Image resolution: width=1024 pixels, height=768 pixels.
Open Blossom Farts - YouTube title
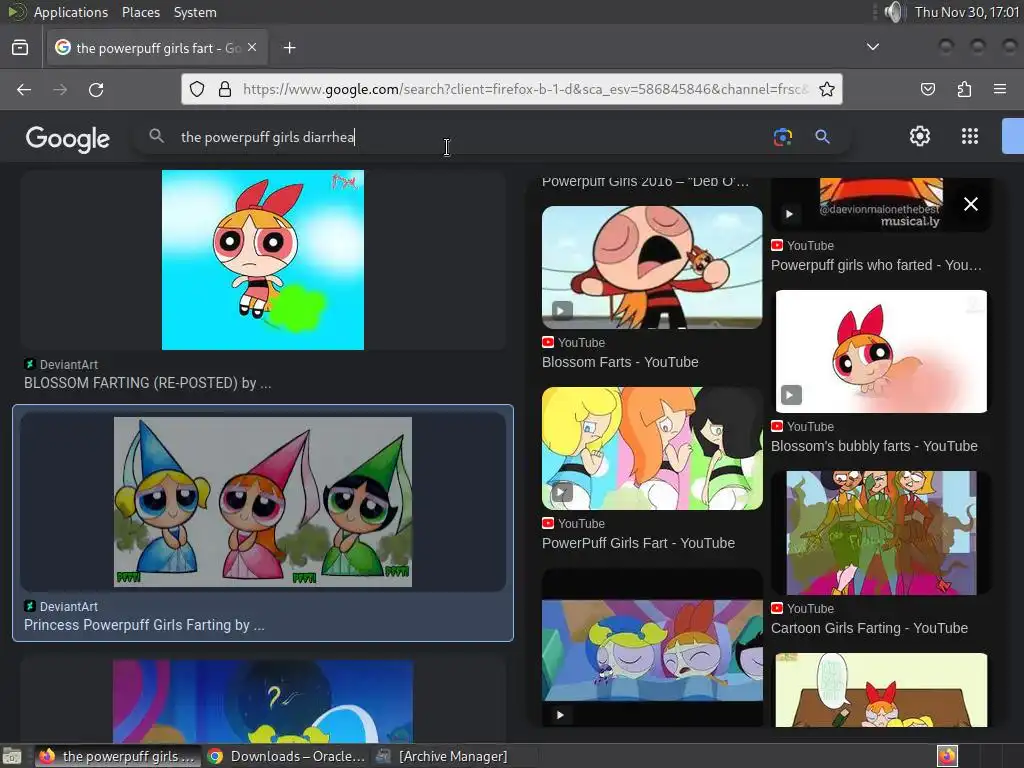[x=620, y=362]
